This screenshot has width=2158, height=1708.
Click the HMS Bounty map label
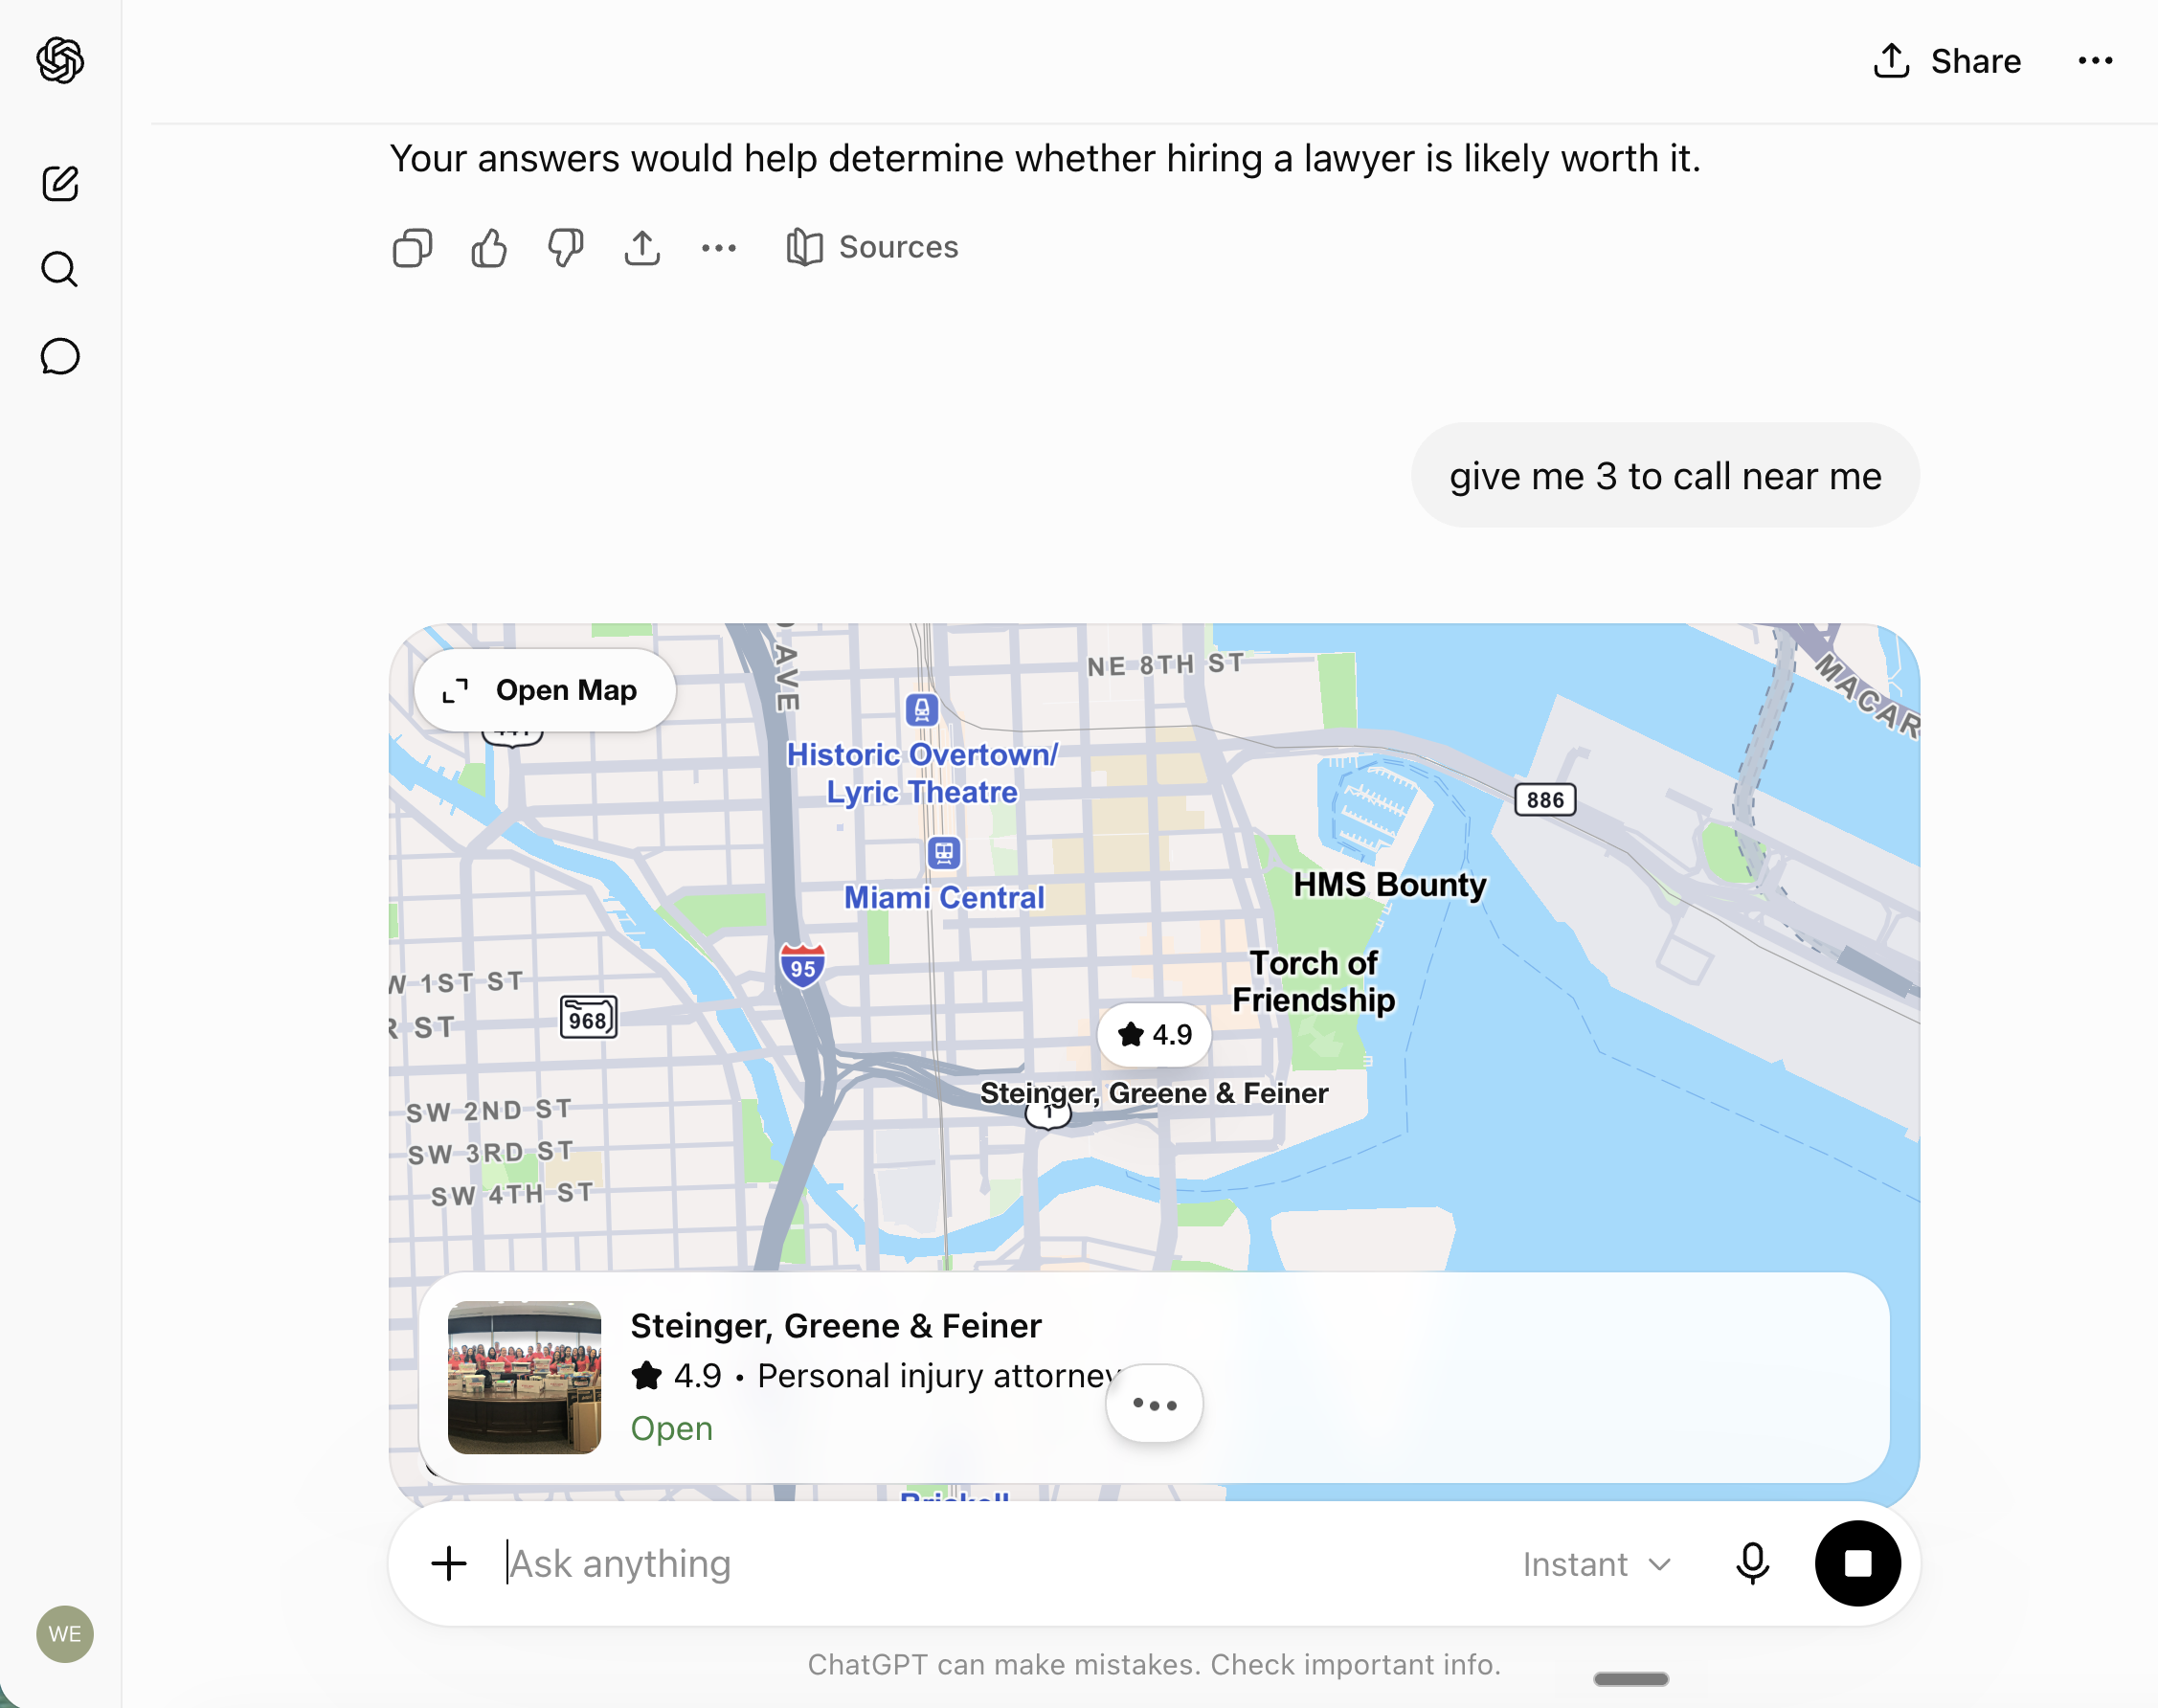1389,885
